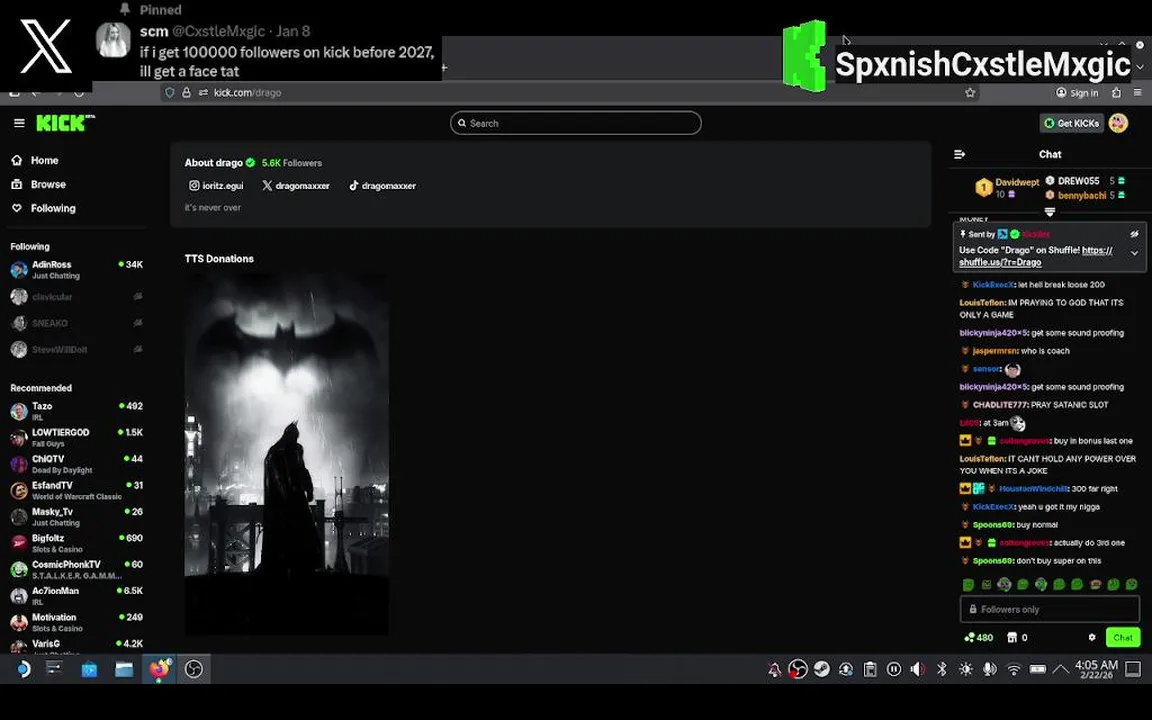Open recommended channel EsfandTV

76,490
